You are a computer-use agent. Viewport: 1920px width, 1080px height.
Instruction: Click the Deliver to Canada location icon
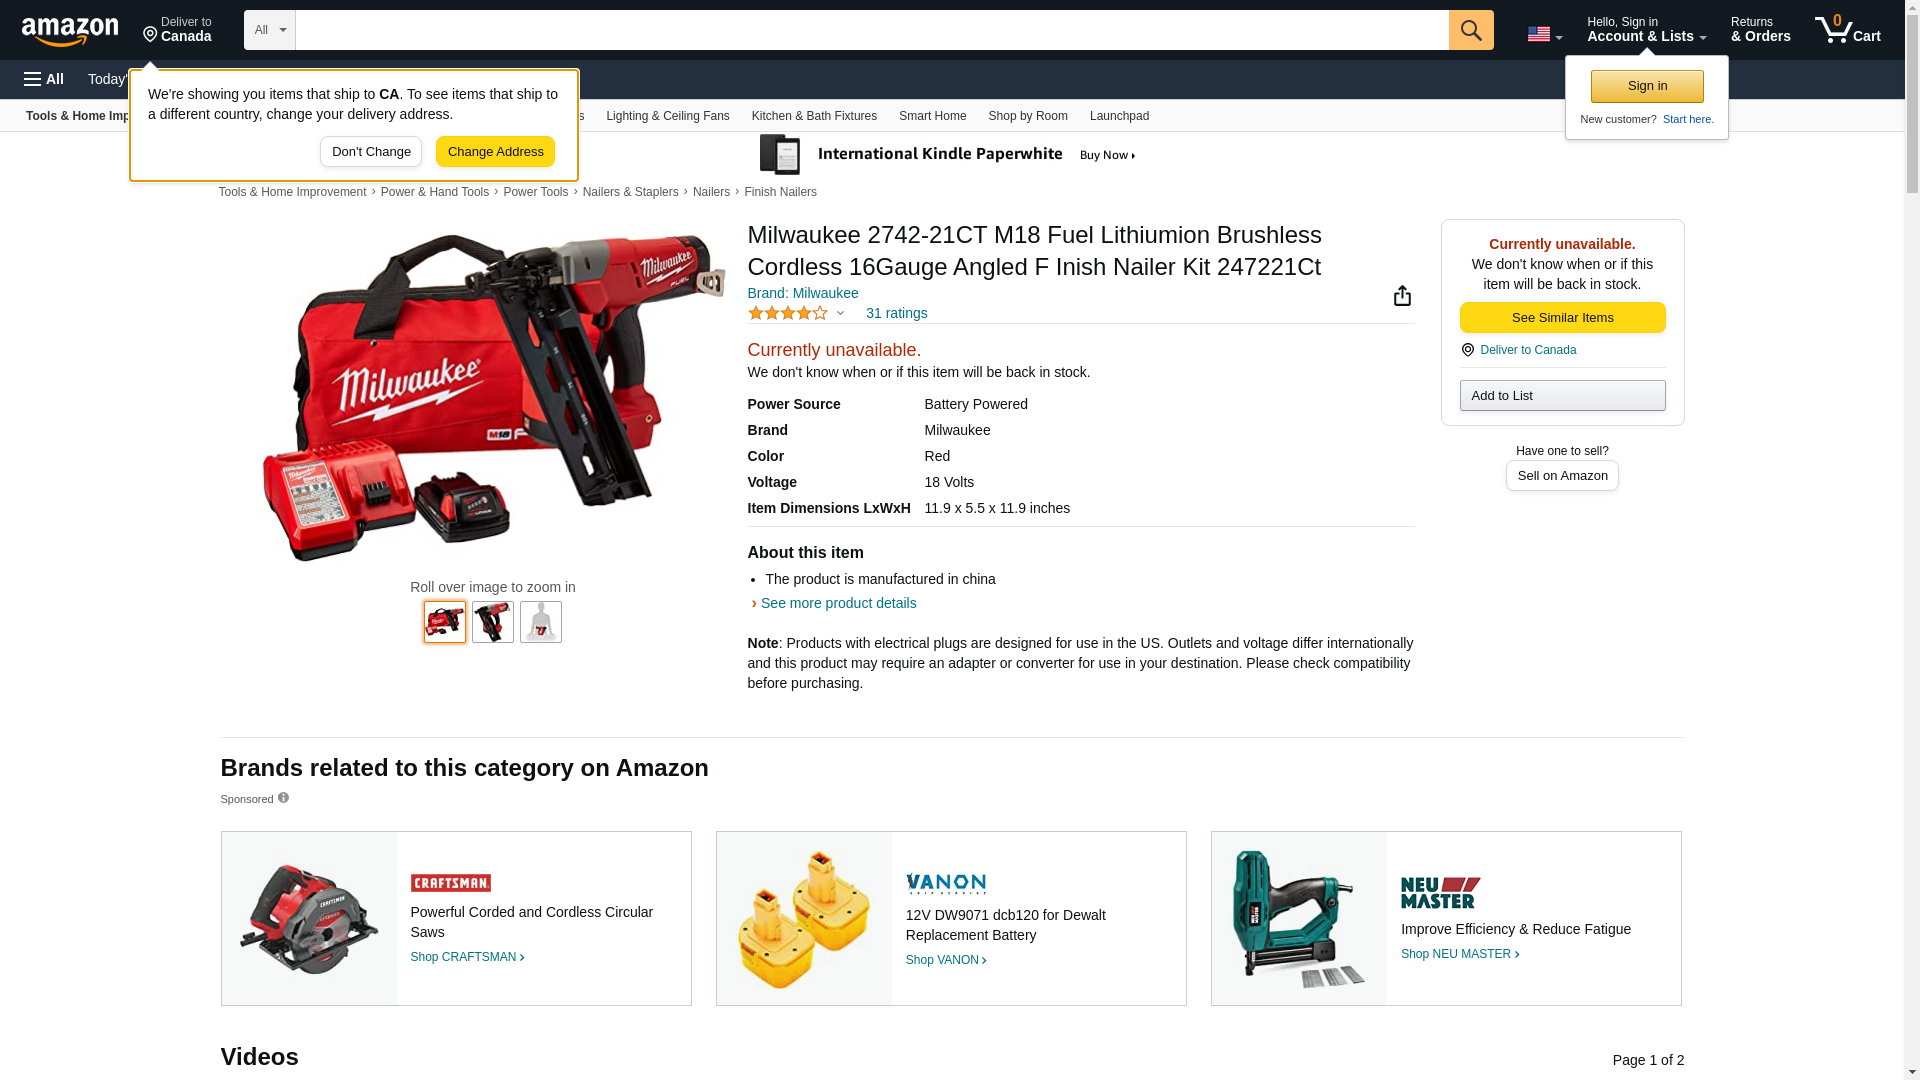pyautogui.click(x=1467, y=350)
